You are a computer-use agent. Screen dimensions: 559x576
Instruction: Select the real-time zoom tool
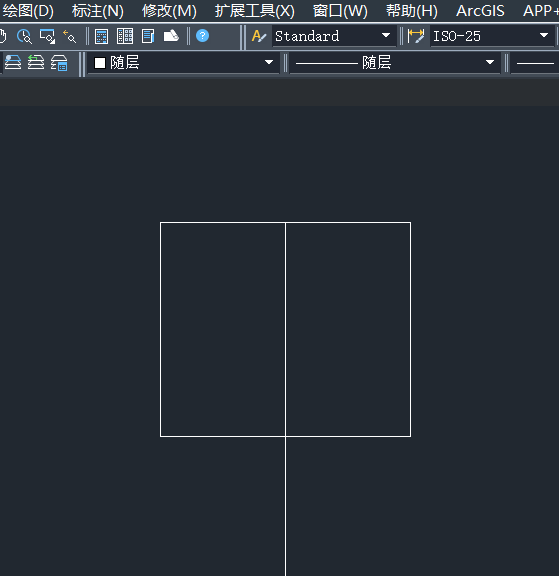pyautogui.click(x=24, y=36)
